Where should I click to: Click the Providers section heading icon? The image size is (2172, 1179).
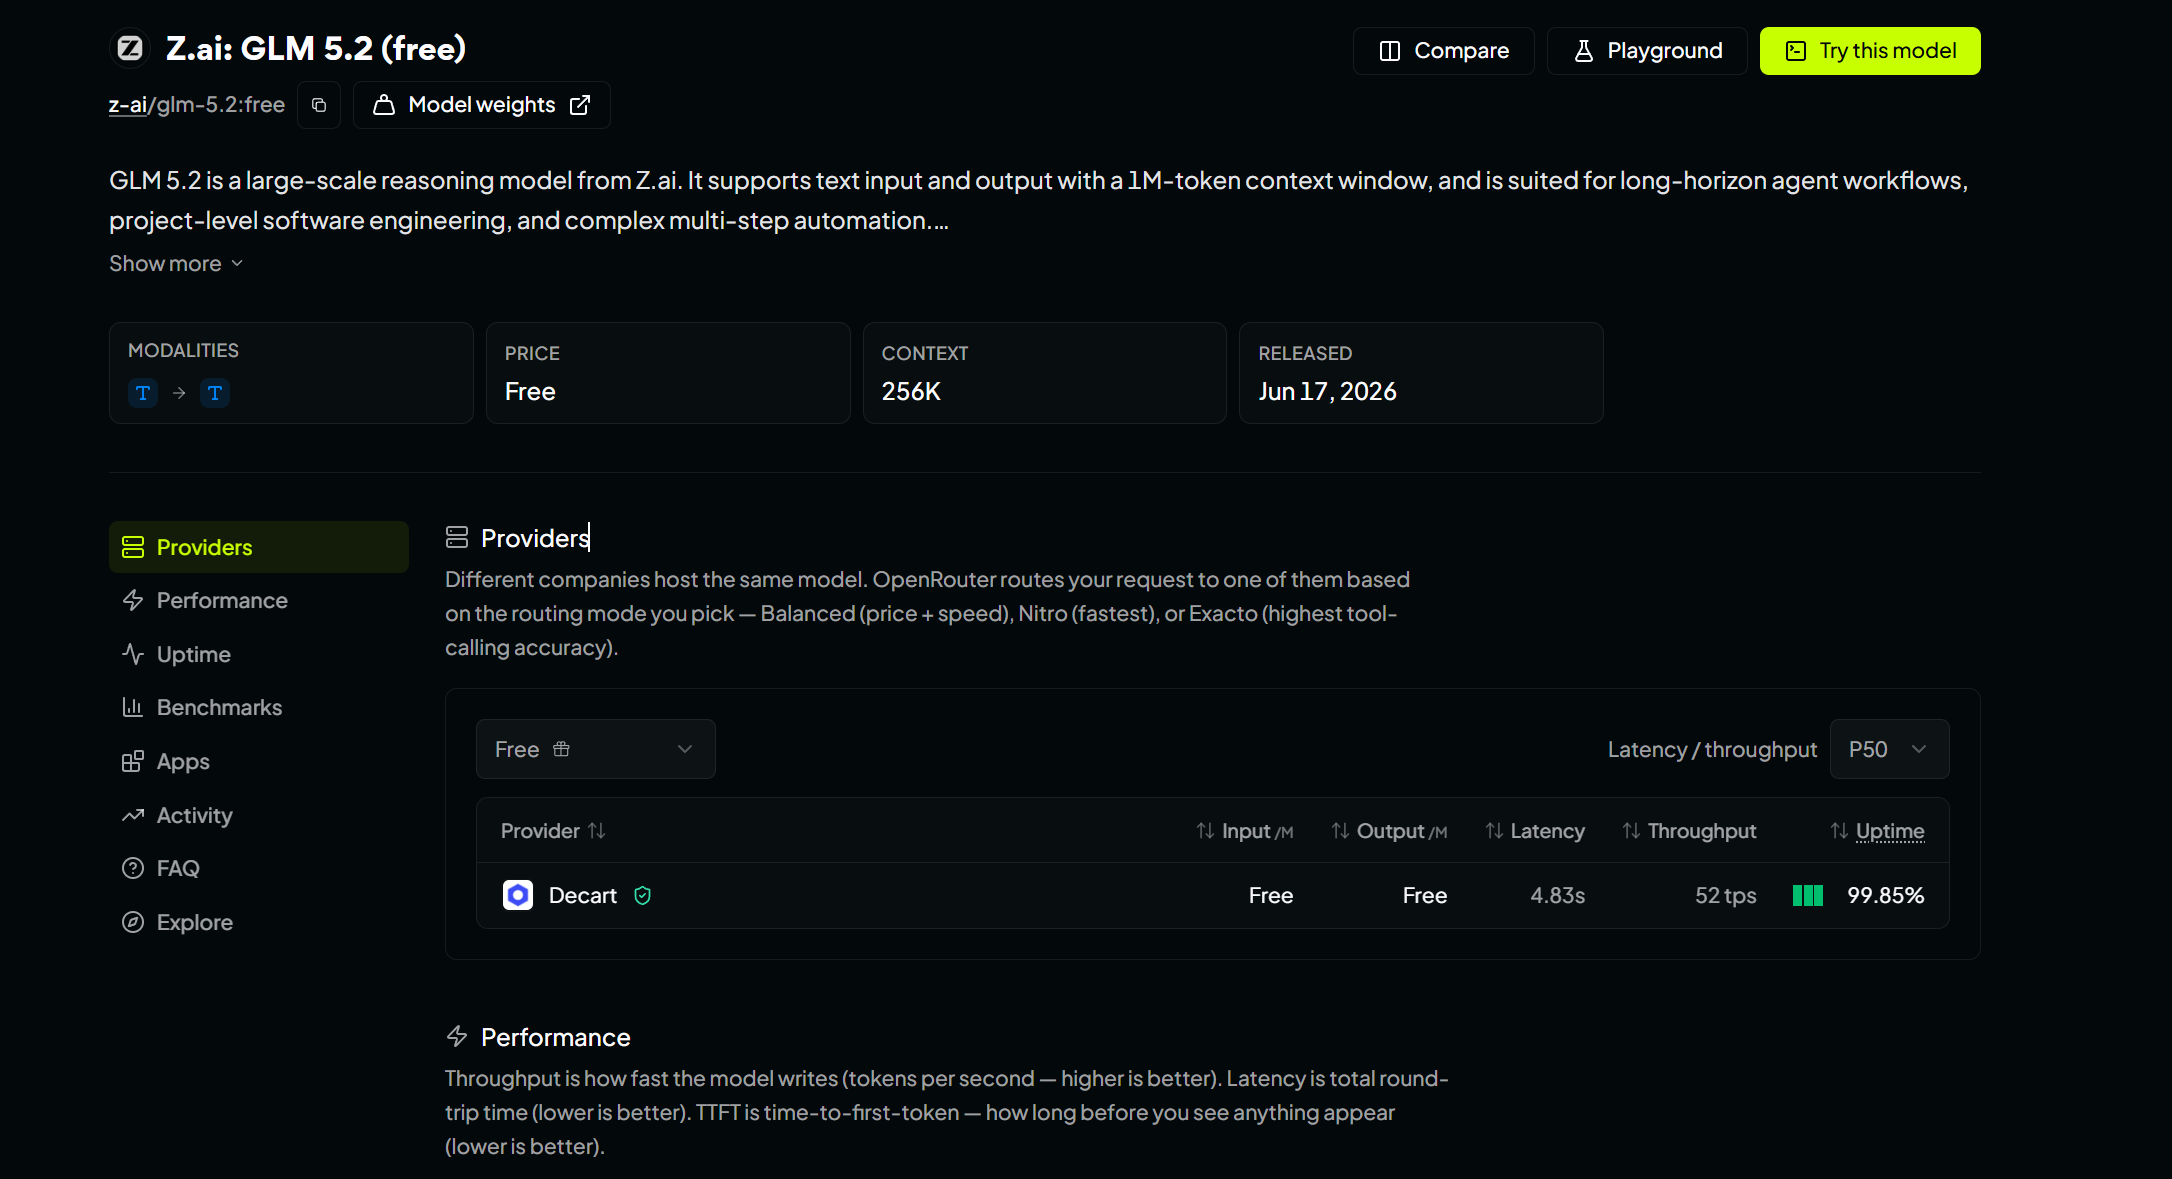[x=457, y=538]
